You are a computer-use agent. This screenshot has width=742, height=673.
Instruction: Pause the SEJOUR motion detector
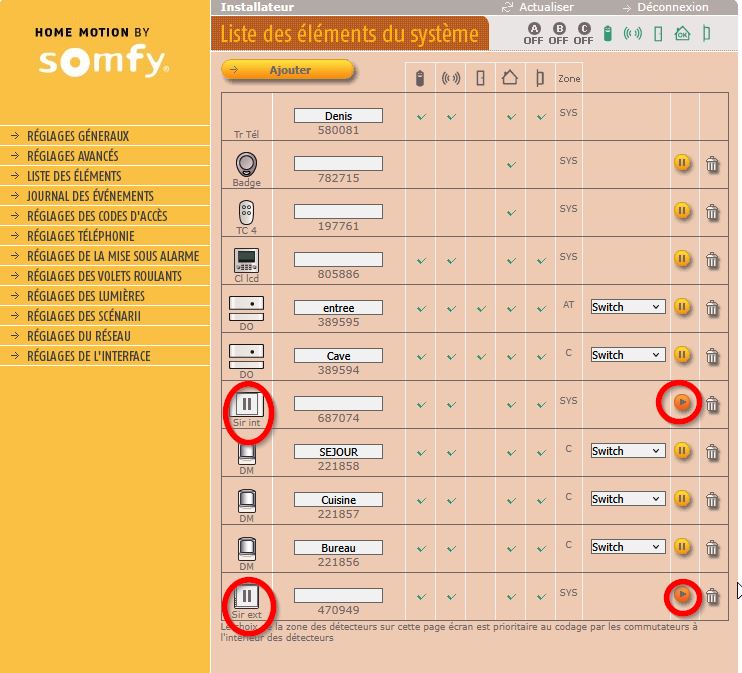(x=682, y=451)
